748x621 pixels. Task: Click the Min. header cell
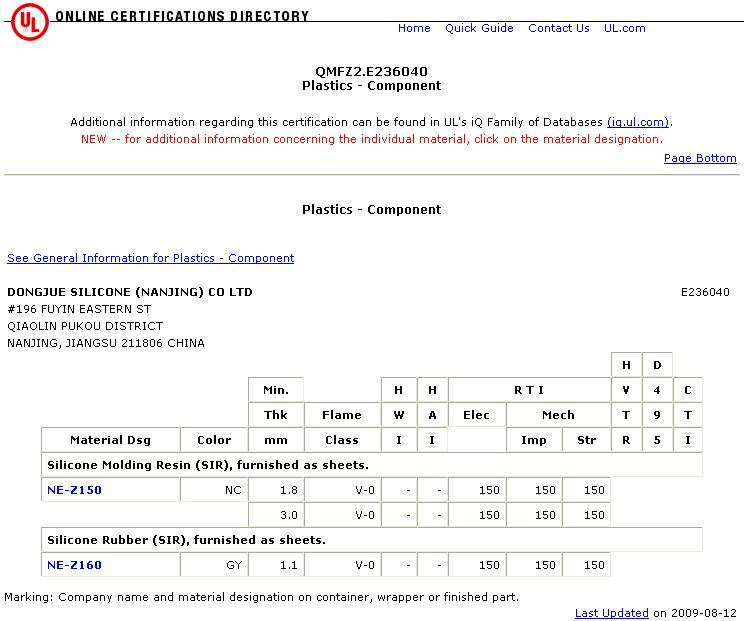[276, 390]
